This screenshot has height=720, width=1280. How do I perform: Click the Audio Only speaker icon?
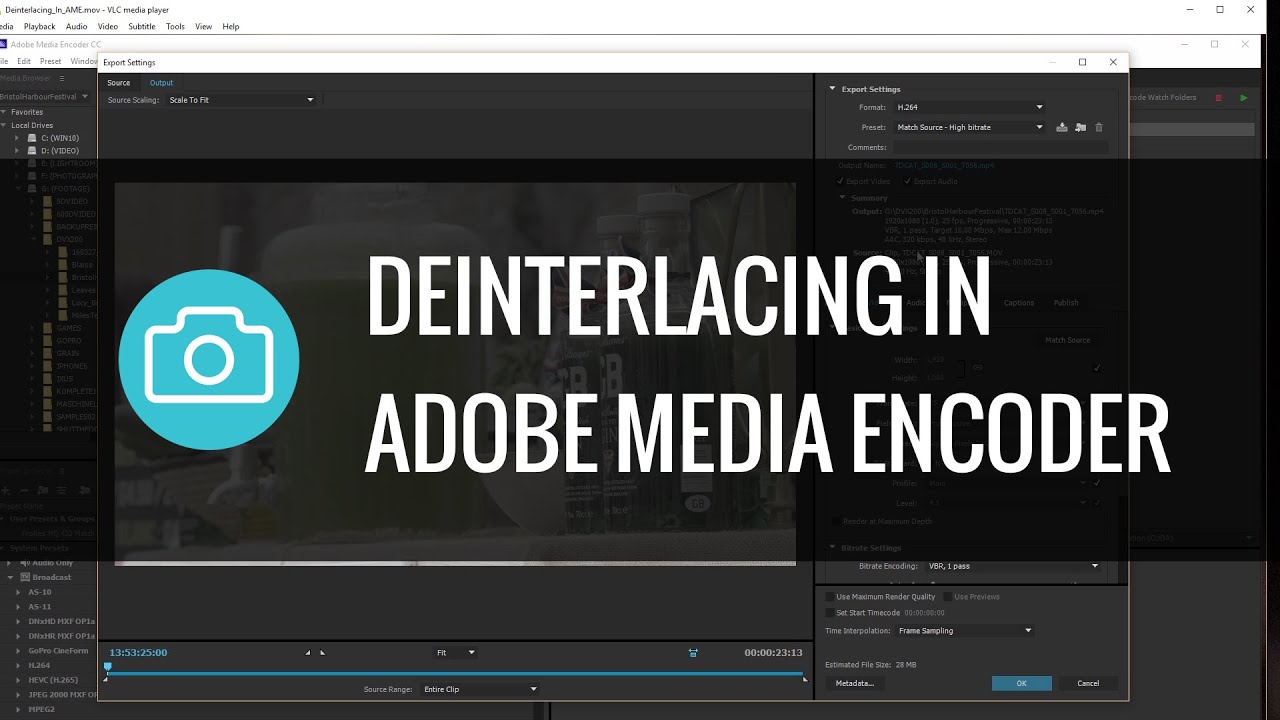pyautogui.click(x=23, y=563)
